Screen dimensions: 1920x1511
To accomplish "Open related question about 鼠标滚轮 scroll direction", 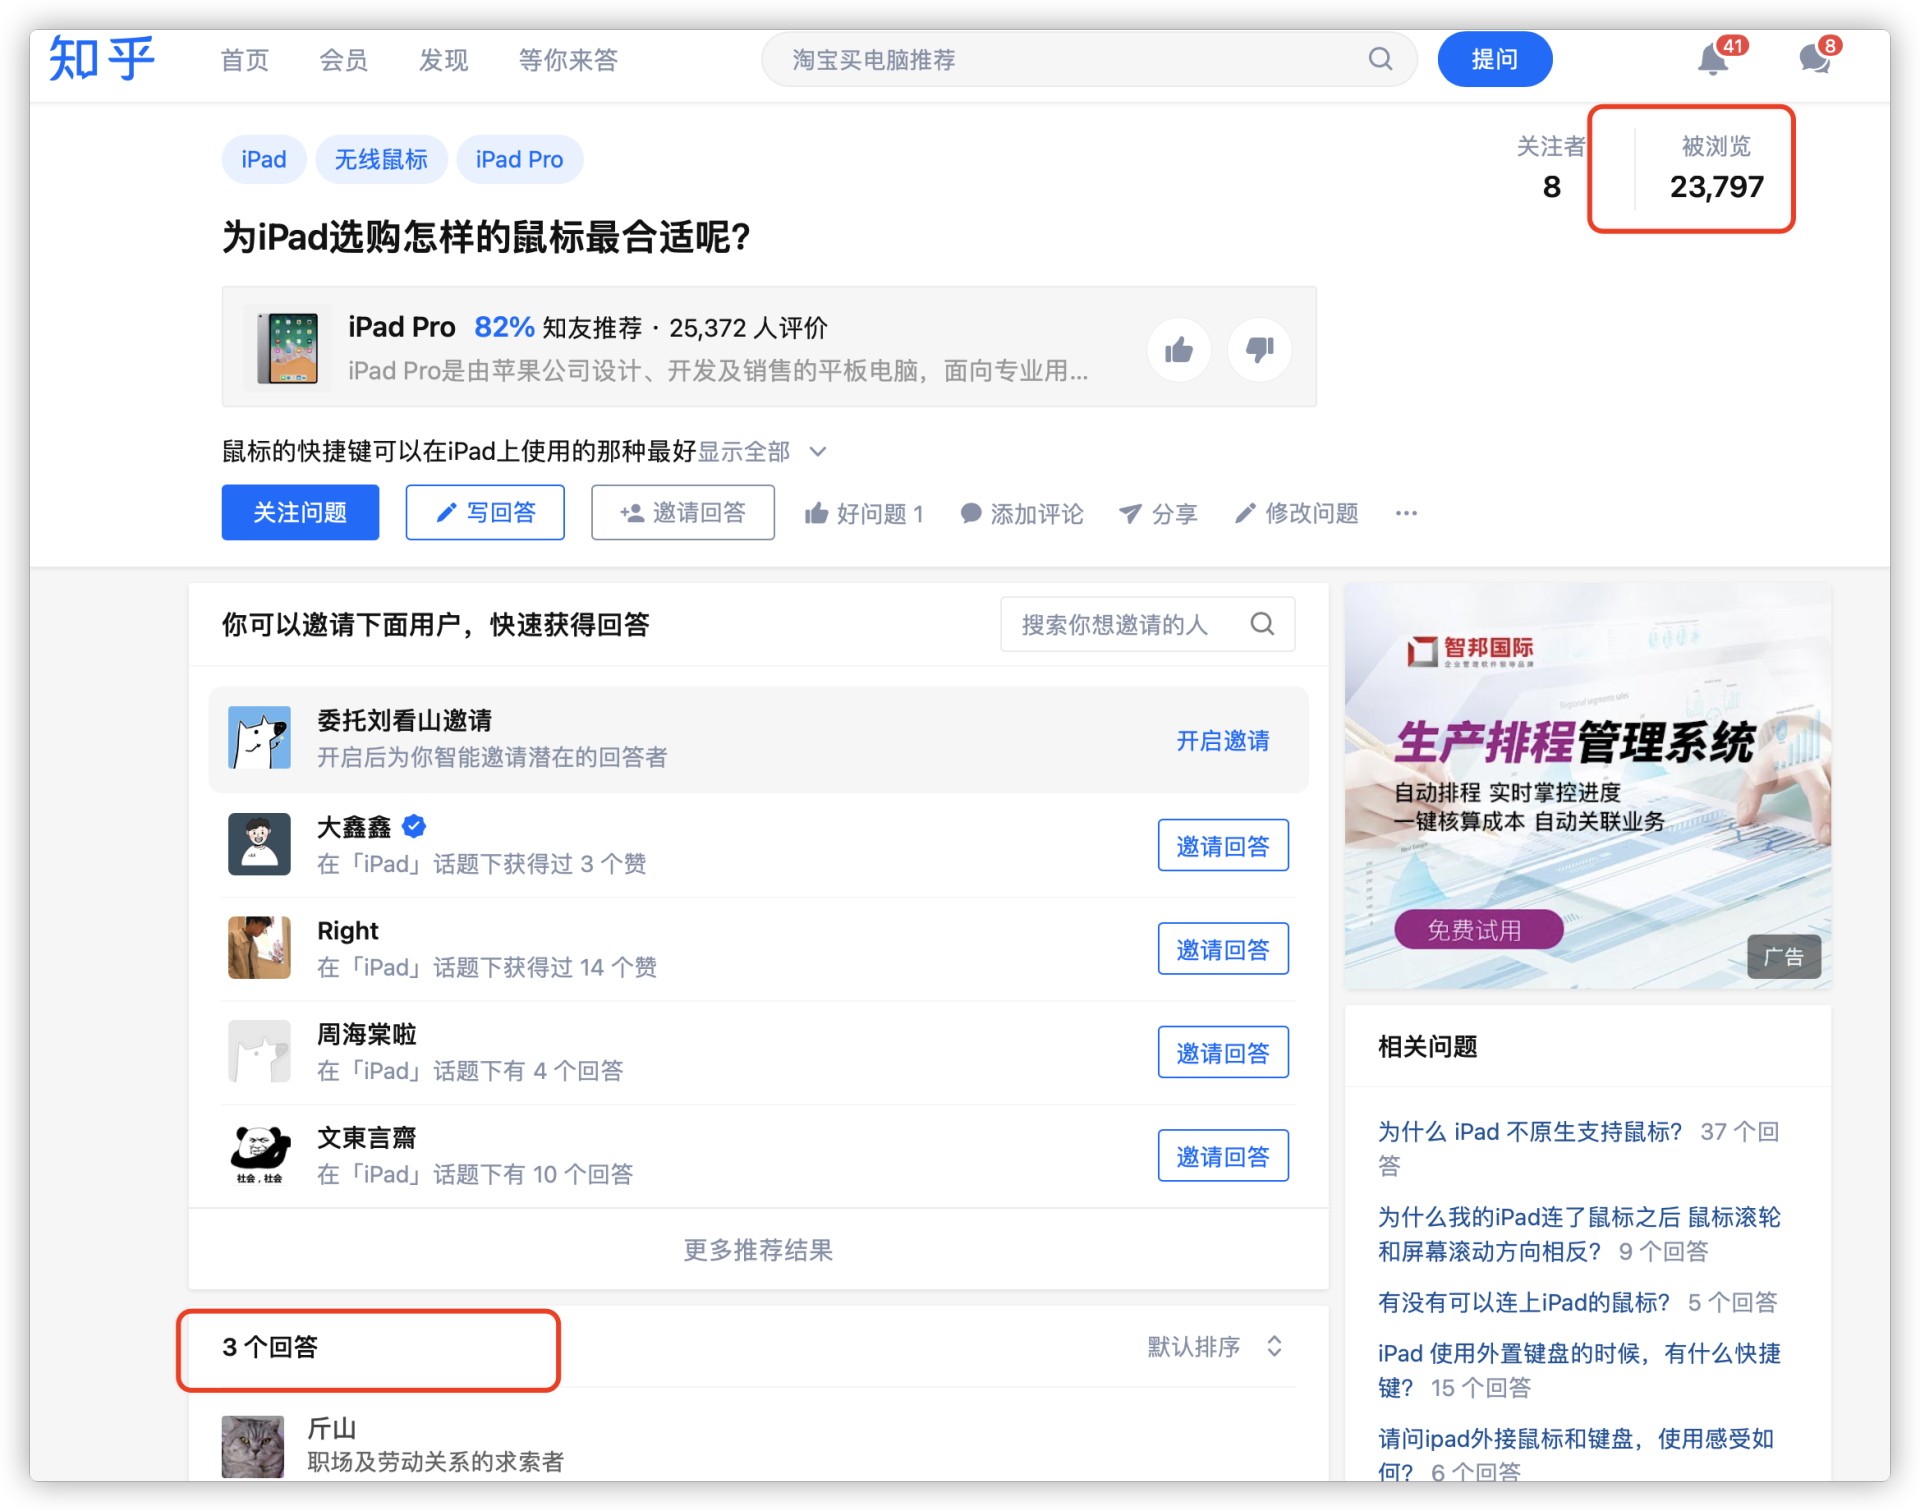I will 1578,1234.
